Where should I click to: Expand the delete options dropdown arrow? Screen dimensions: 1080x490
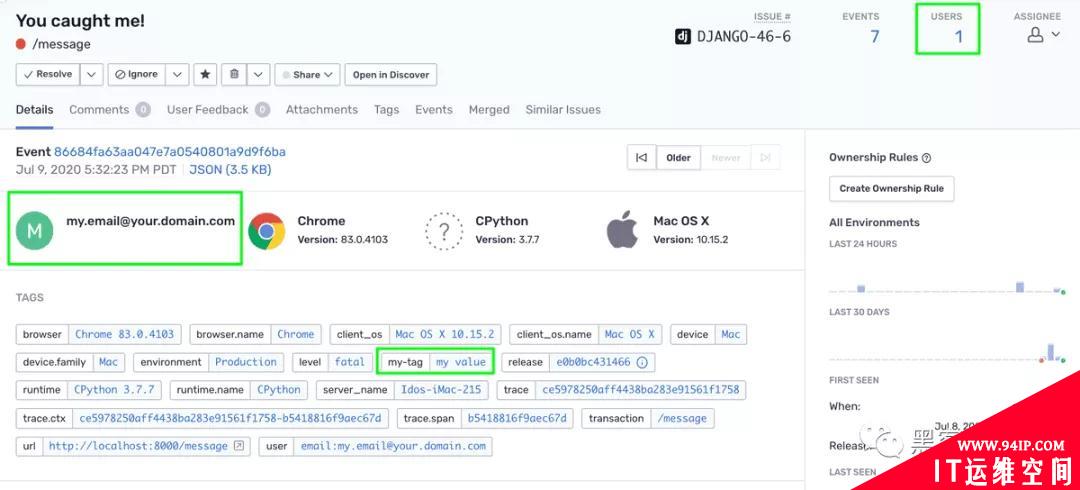point(258,74)
